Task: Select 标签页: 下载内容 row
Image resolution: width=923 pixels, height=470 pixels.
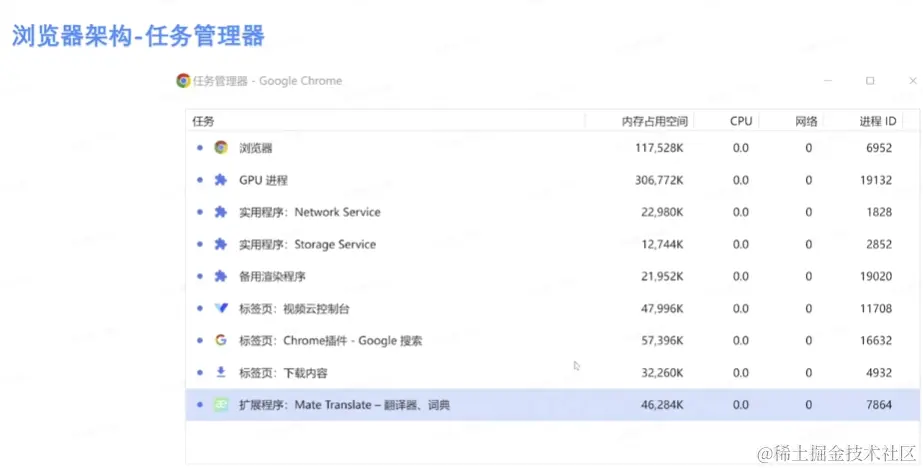Action: [552, 372]
